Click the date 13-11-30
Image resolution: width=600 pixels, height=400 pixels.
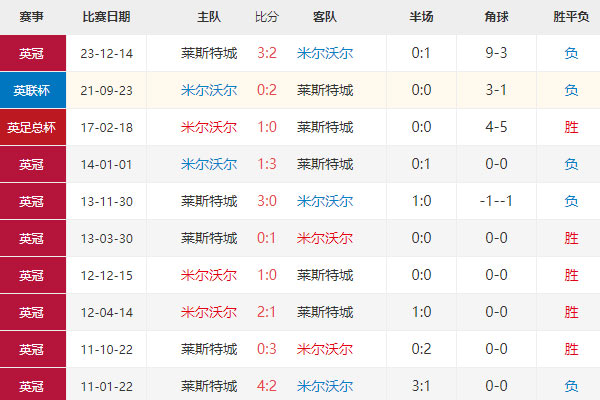(x=106, y=201)
